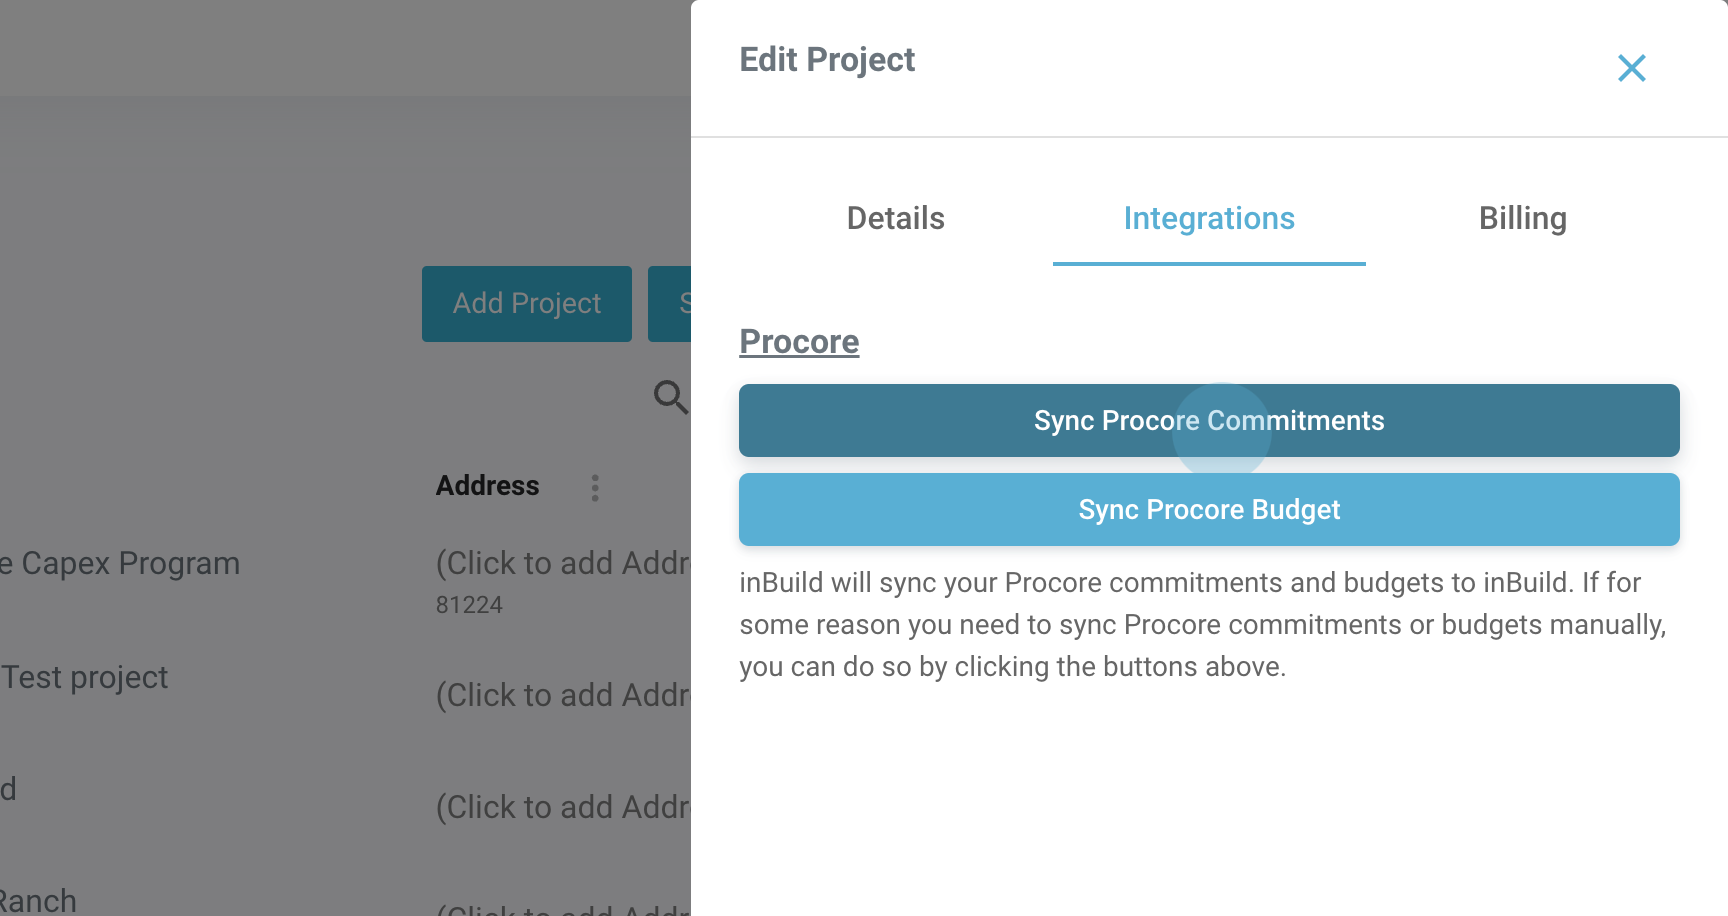Click the 81224 text under the address

tap(469, 605)
